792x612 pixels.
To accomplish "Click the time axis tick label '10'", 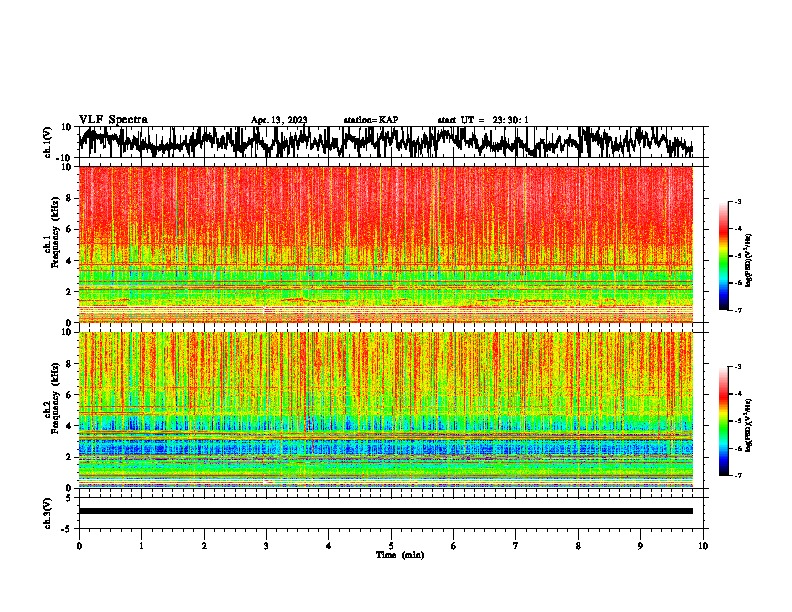I will [703, 546].
